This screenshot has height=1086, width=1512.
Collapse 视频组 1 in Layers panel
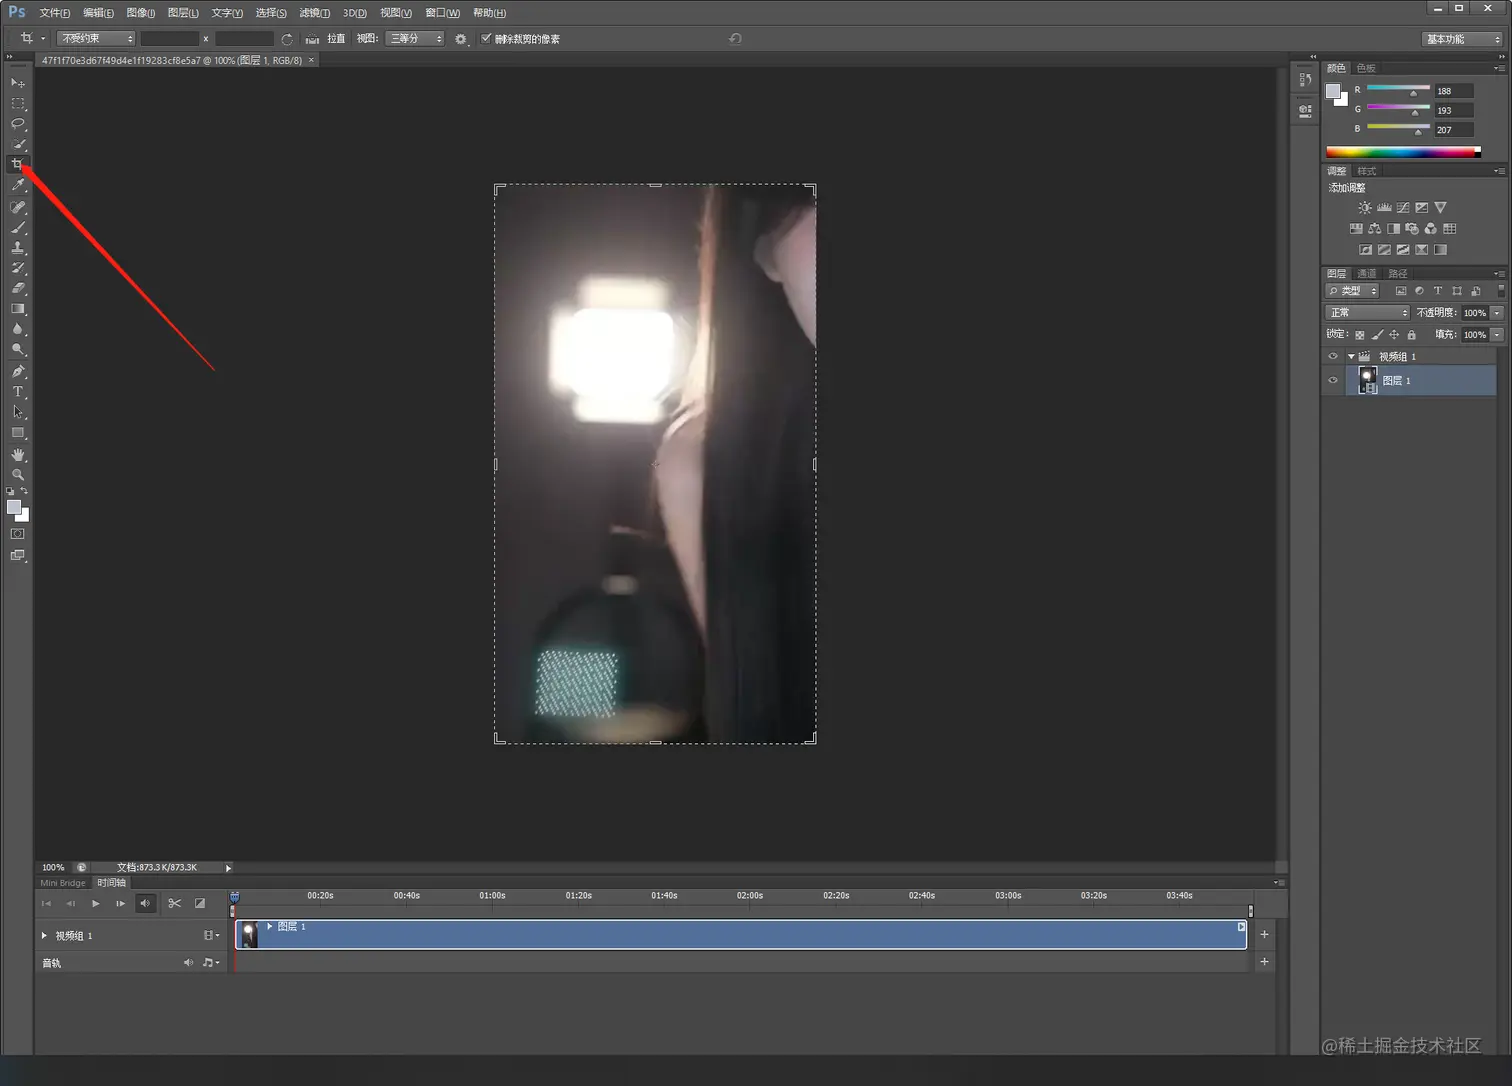click(1351, 357)
